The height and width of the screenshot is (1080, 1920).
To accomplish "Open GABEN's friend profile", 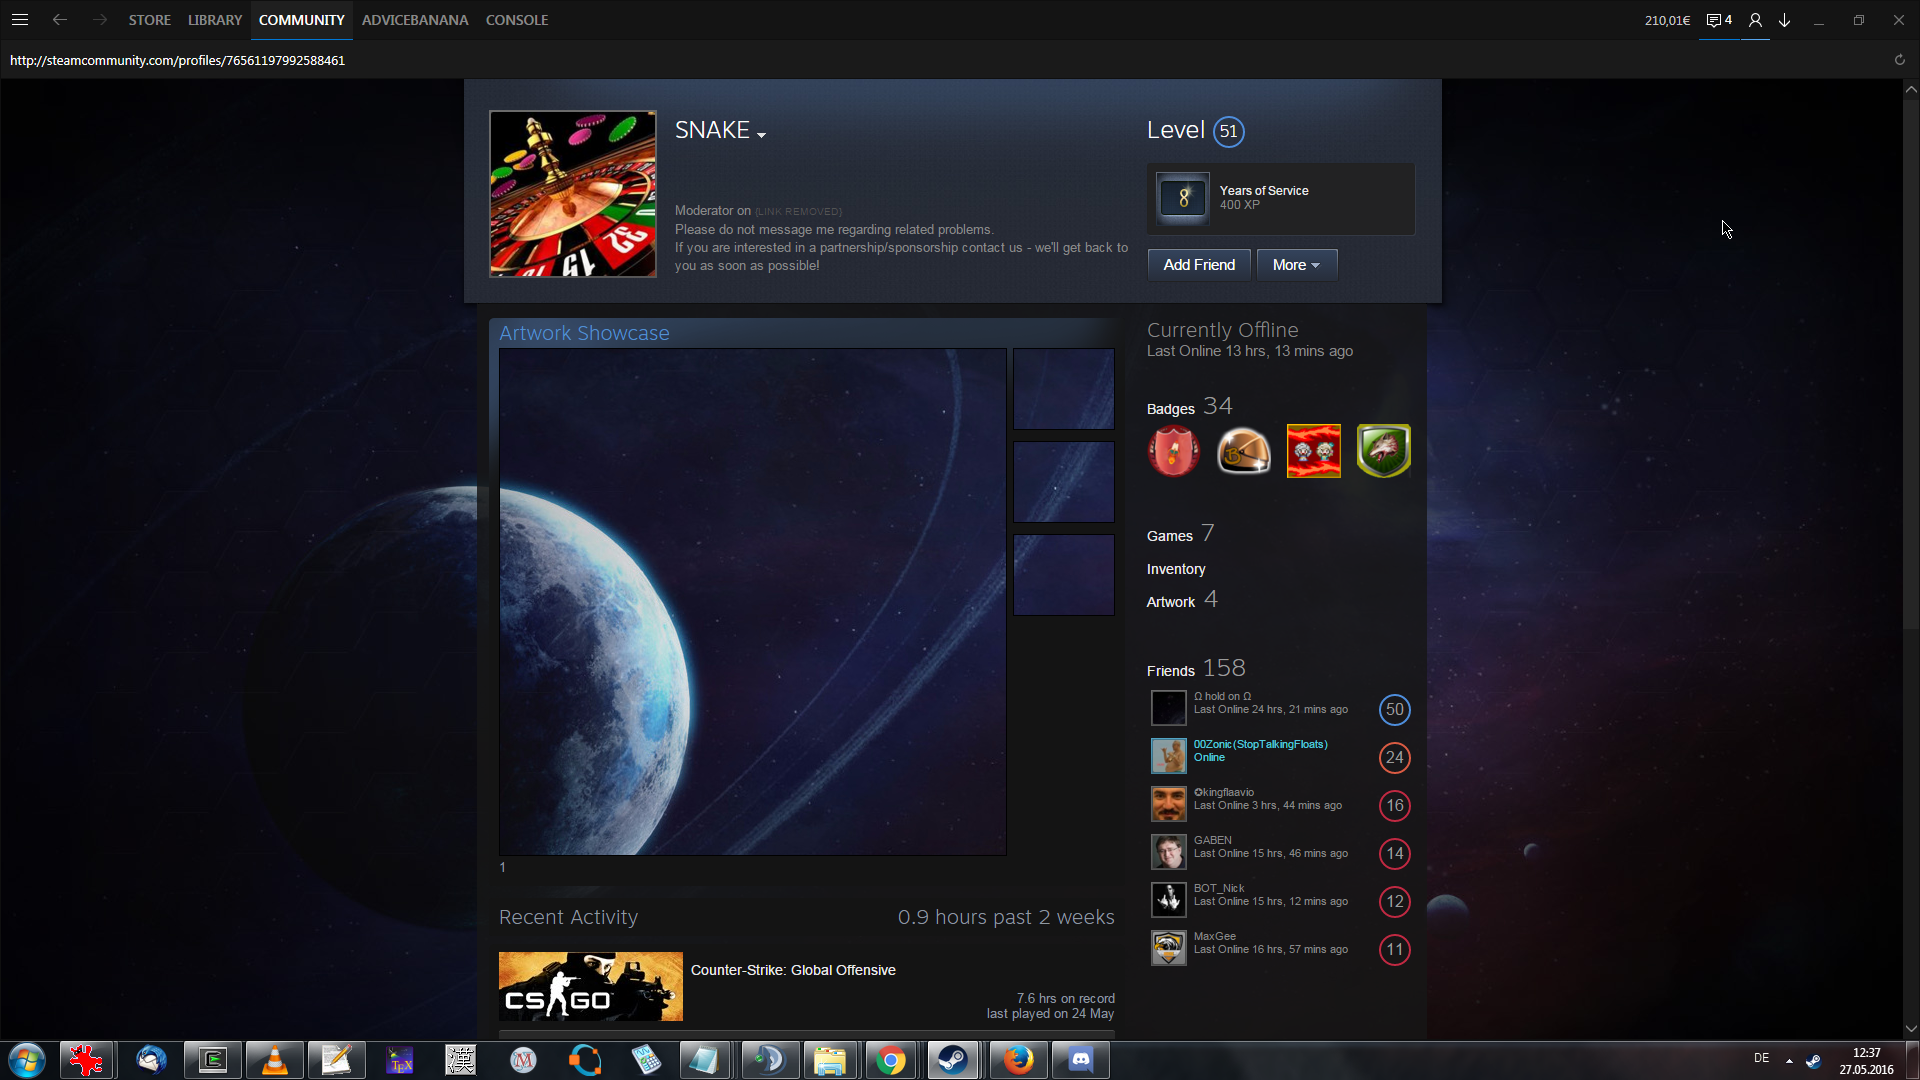I will click(1212, 840).
